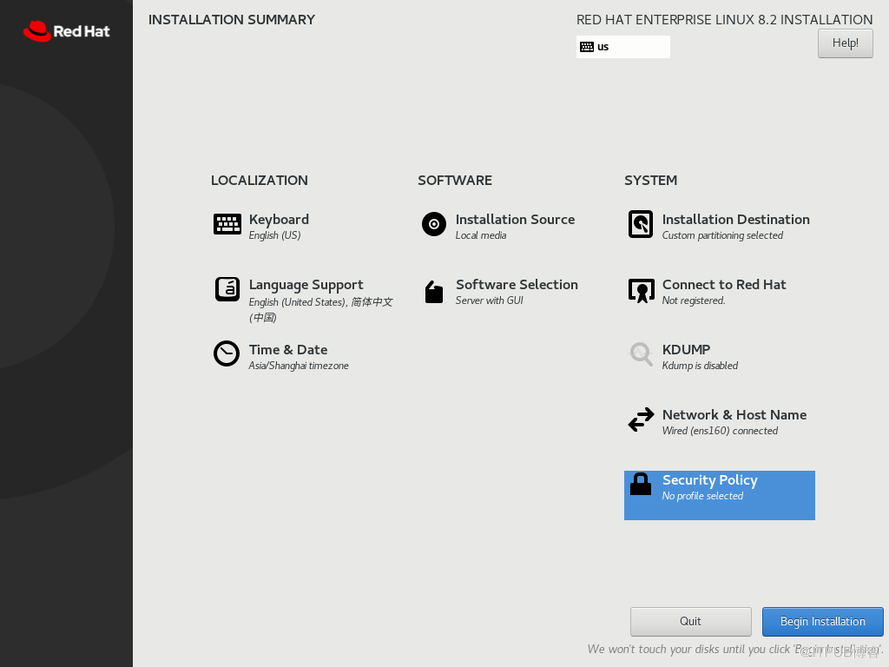Click the Installation Destination disk icon

coord(641,224)
